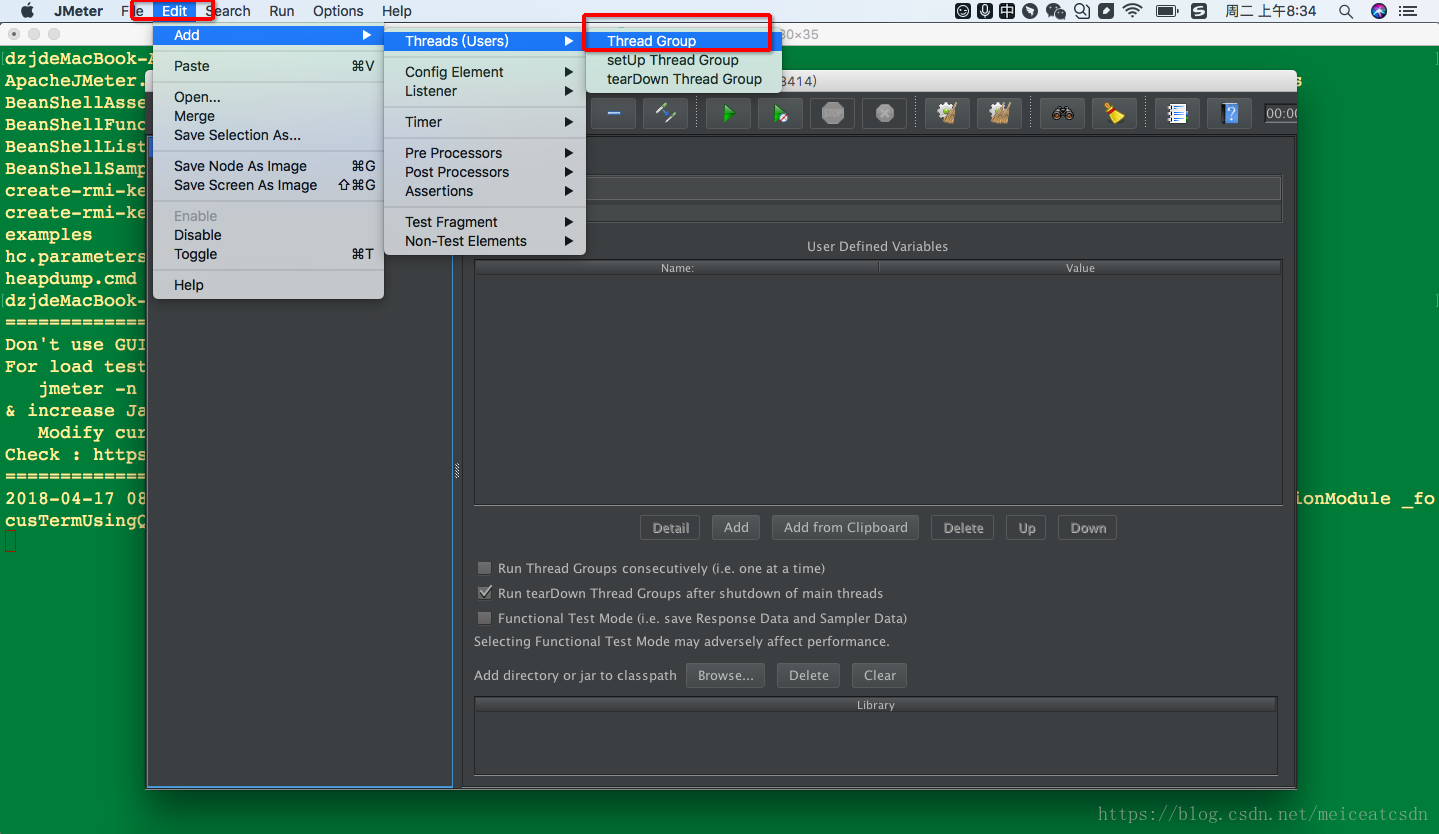Select Thread Group in the submenu
This screenshot has width=1439, height=834.
click(684, 41)
